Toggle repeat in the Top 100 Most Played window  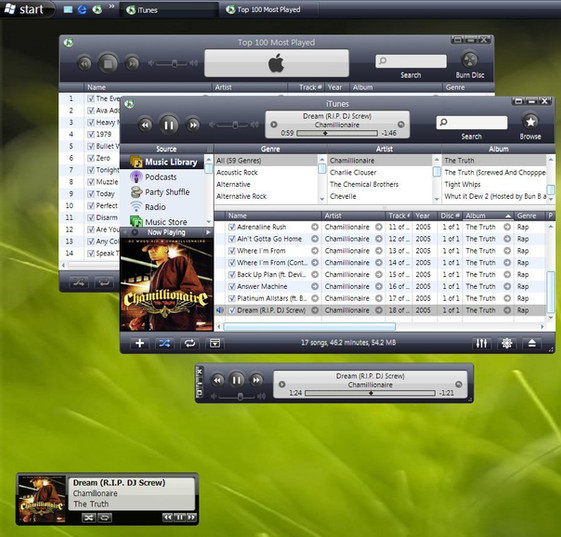[x=104, y=283]
